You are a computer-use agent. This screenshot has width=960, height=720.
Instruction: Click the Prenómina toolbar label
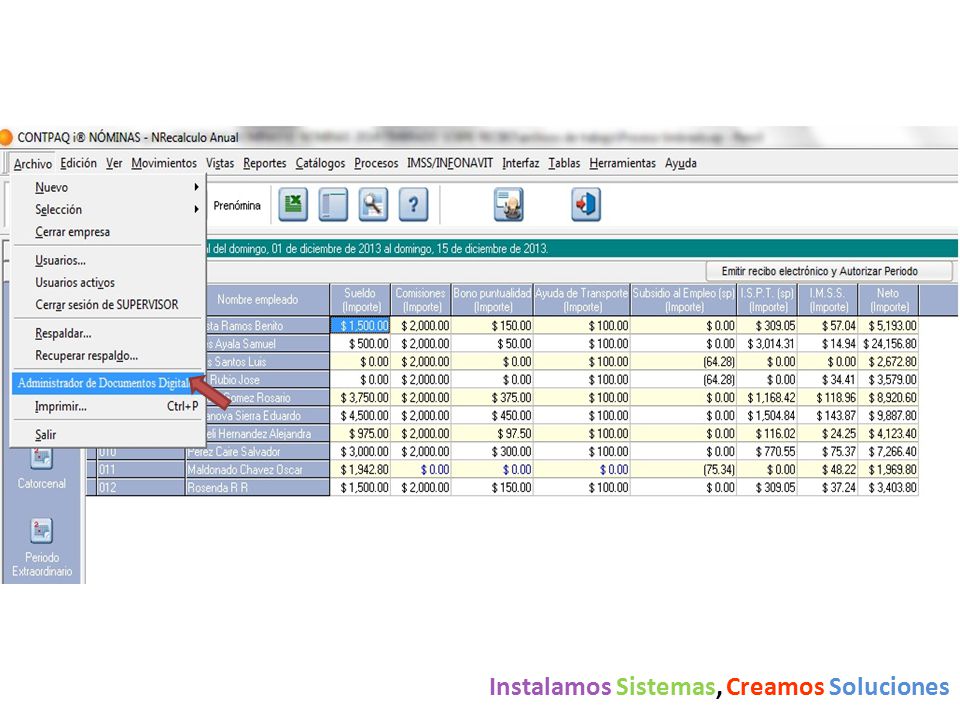(237, 206)
